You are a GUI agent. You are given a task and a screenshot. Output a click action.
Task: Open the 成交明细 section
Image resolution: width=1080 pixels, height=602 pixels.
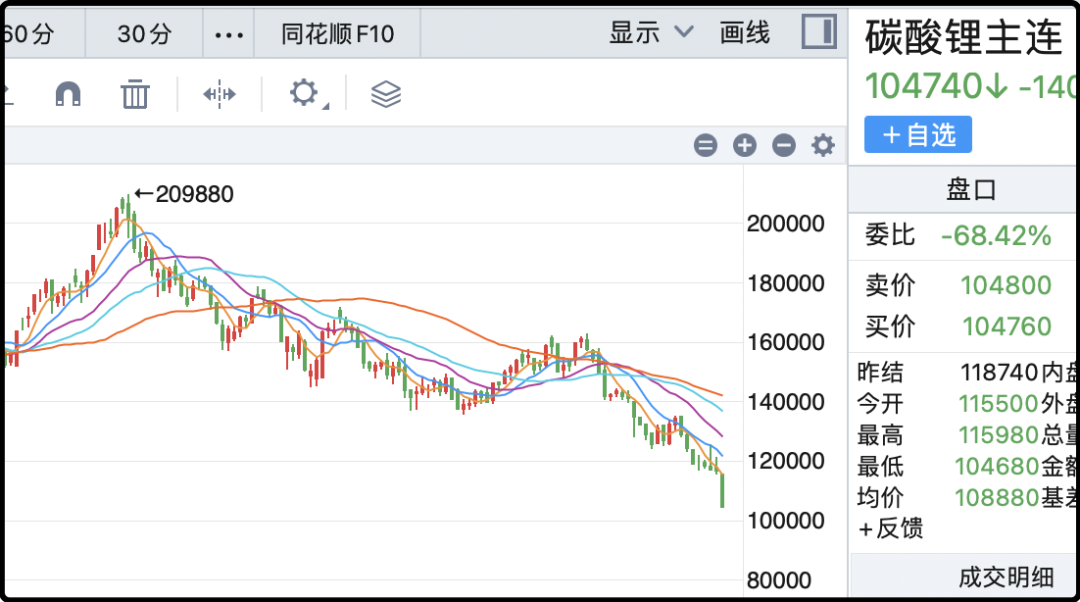click(x=1006, y=577)
